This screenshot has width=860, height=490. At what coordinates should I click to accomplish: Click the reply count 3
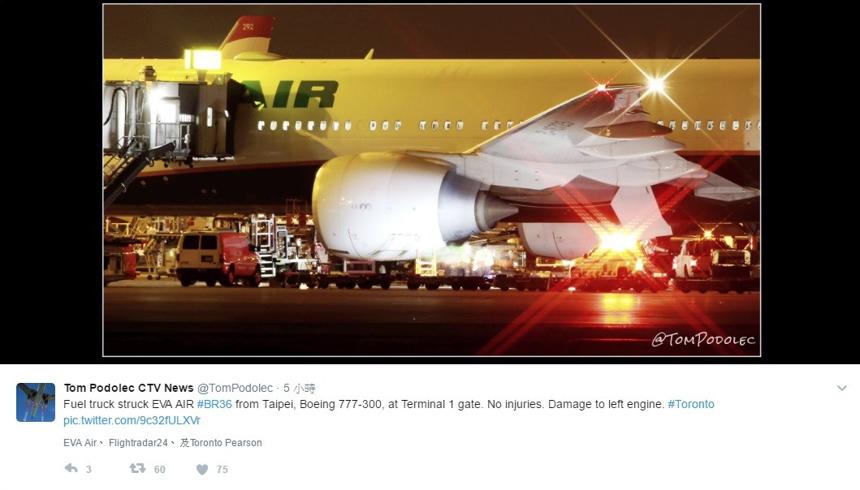[x=88, y=469]
